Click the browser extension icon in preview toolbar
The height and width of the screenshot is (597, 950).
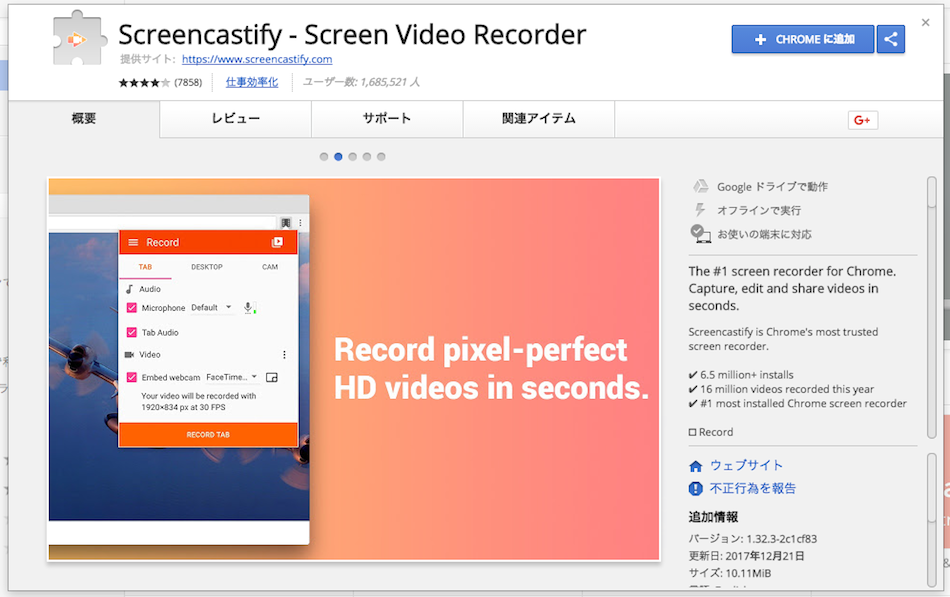click(x=286, y=223)
